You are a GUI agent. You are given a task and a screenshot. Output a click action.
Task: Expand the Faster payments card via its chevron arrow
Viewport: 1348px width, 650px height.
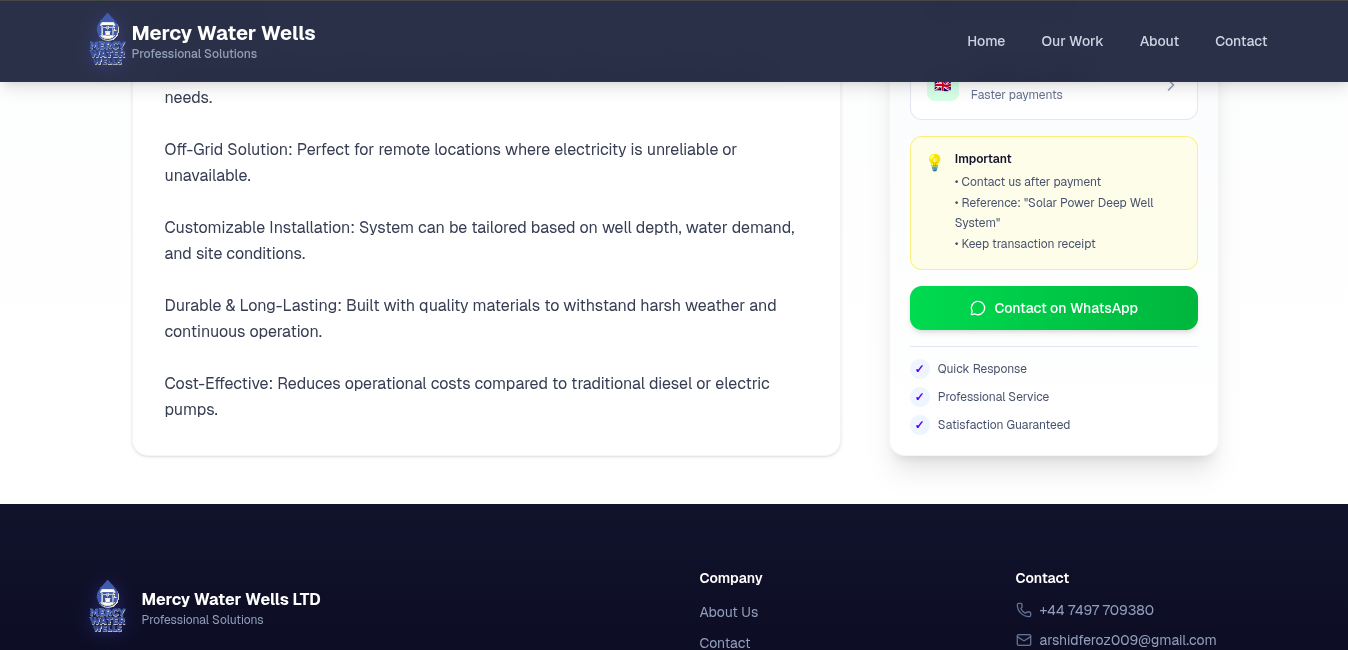(x=1170, y=85)
